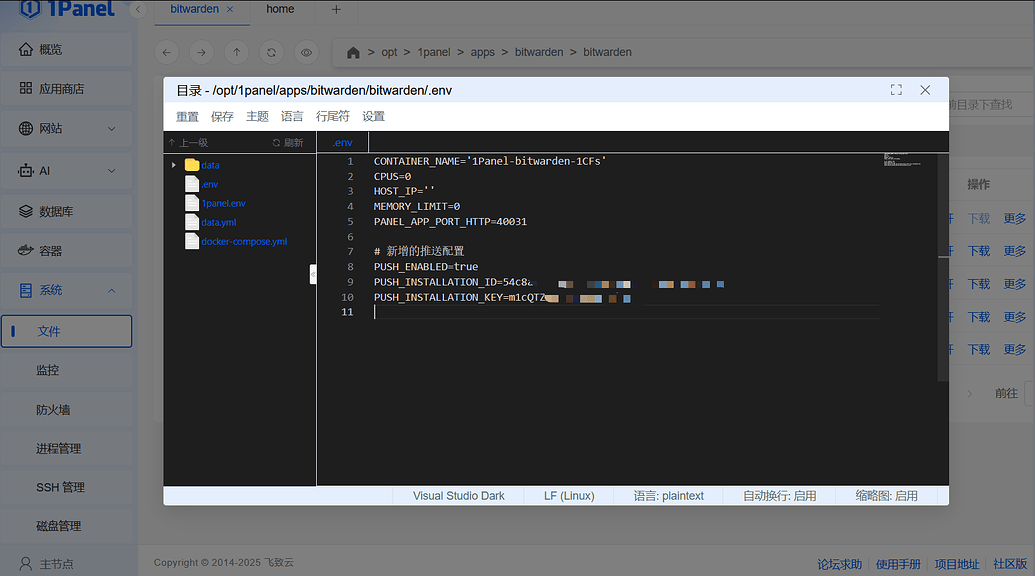The image size is (1035, 576).
Task: Toggle 缩略图 minimap in status bar
Action: pyautogui.click(x=886, y=496)
